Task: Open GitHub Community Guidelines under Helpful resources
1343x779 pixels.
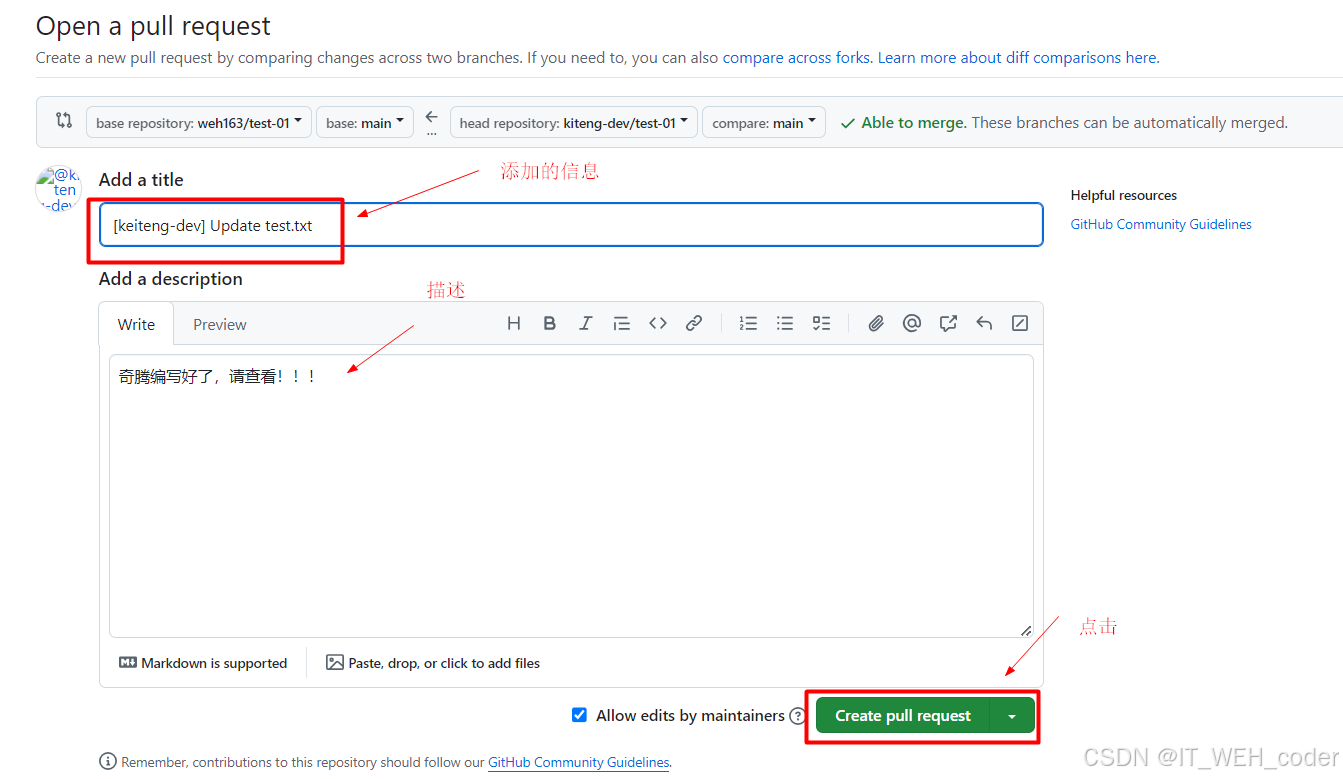Action: point(1161,225)
